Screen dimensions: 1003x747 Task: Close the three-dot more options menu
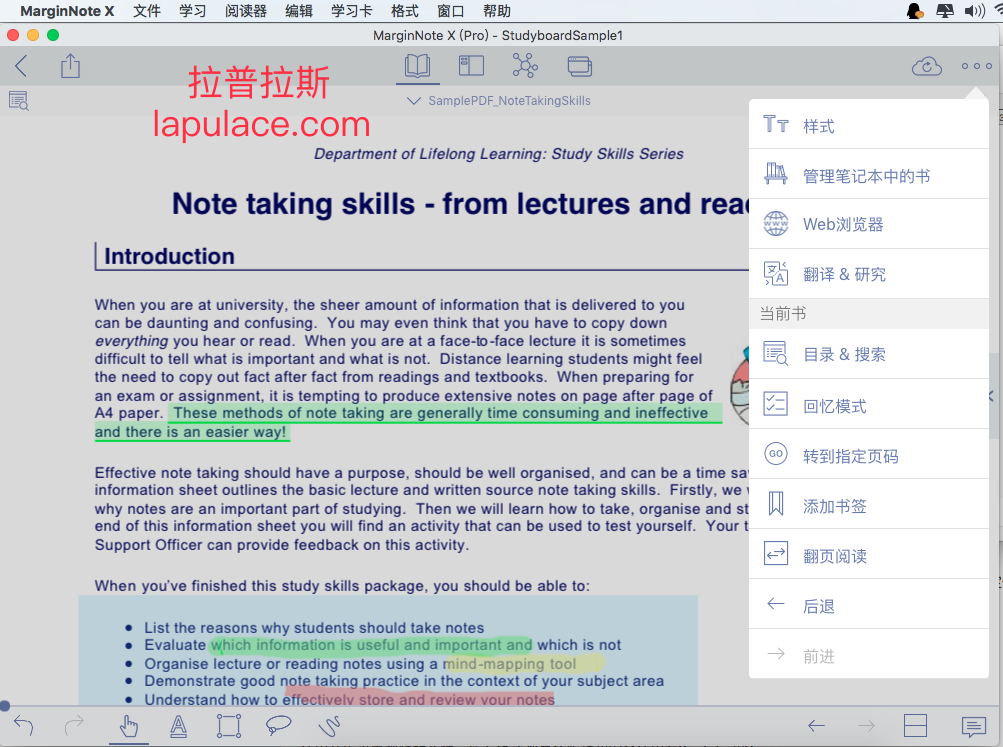pyautogui.click(x=976, y=66)
